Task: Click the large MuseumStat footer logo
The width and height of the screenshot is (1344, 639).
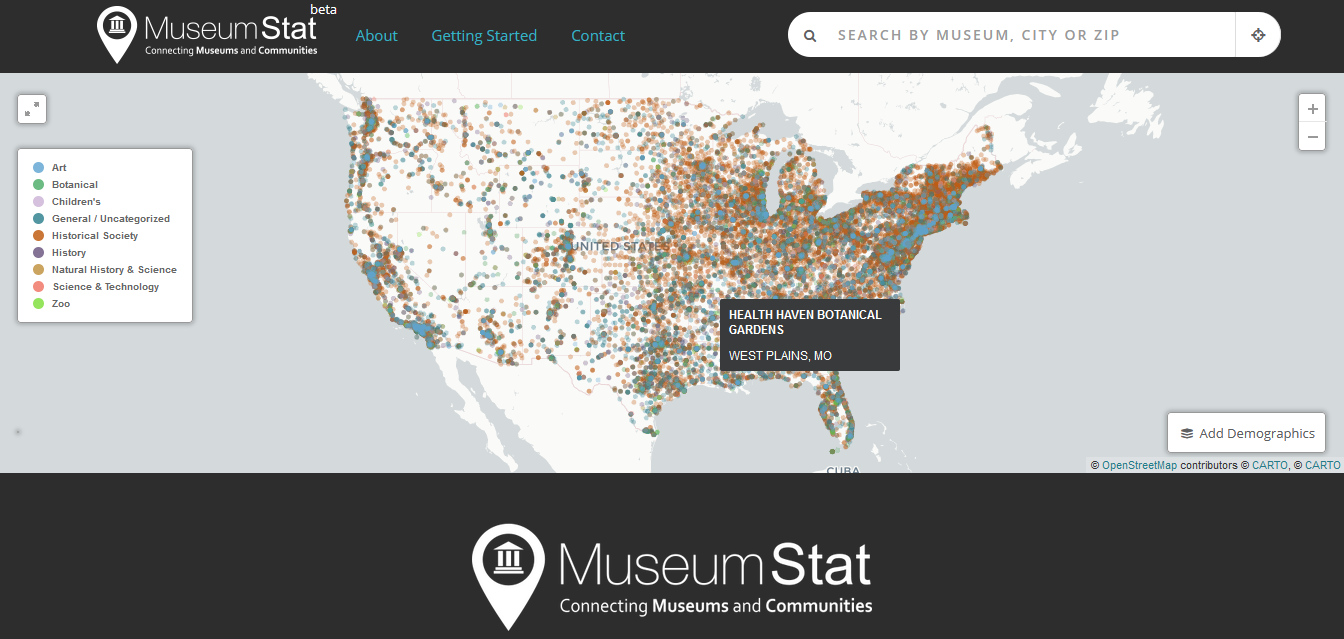Action: point(672,576)
